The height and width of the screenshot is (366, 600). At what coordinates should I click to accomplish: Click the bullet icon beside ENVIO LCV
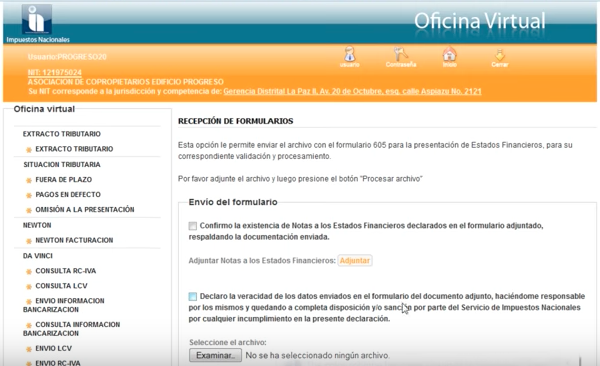29,349
